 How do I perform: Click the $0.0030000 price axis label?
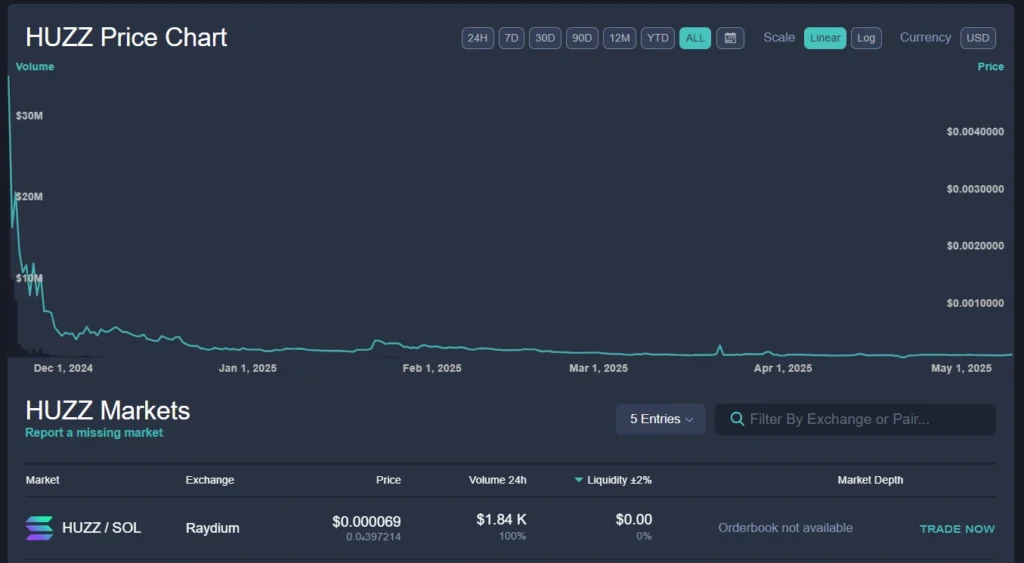pyautogui.click(x=975, y=189)
